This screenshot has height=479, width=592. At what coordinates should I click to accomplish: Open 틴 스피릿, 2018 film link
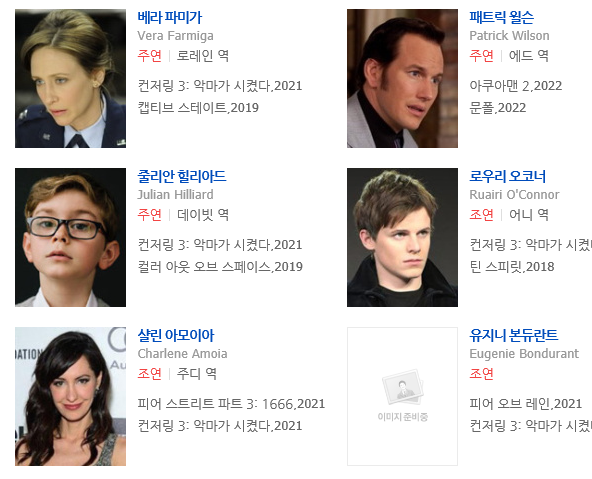pos(512,267)
